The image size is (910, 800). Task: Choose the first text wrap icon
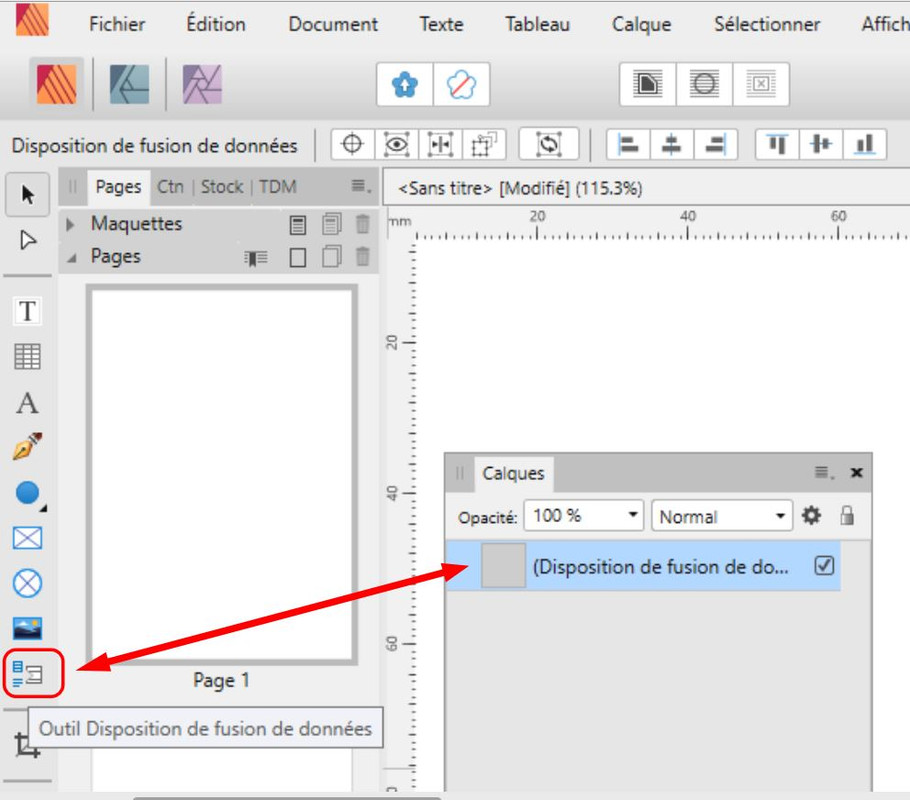tap(648, 84)
